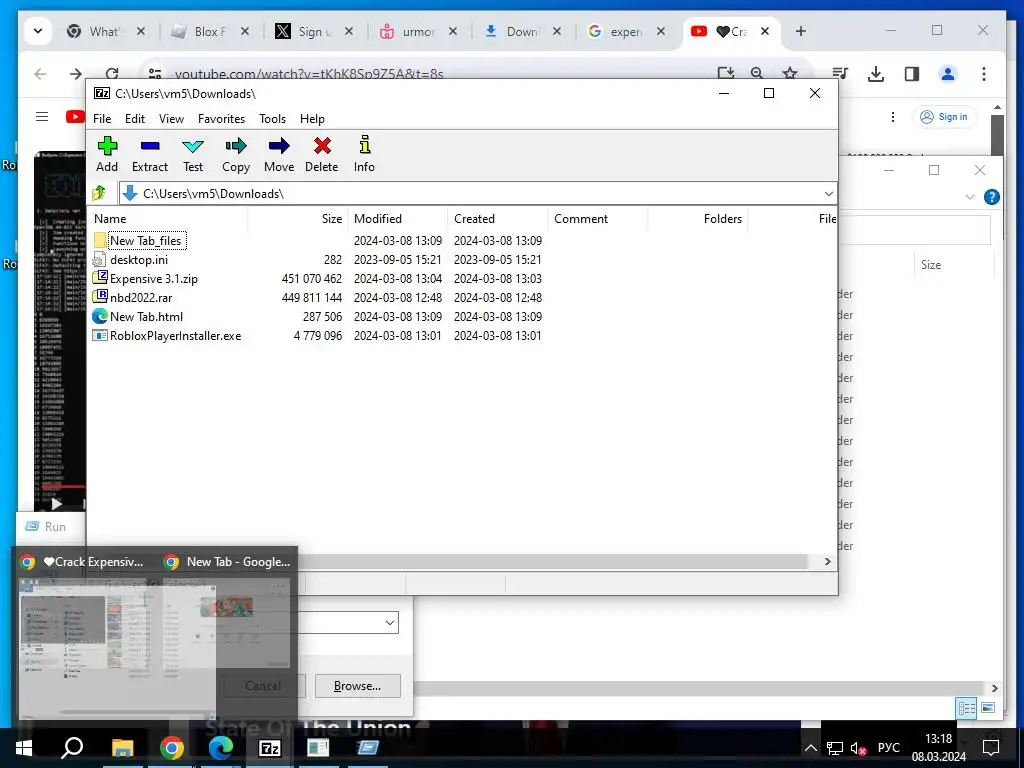The height and width of the screenshot is (768, 1024).
Task: Select Expensive 3.1.zip archive
Action: (153, 279)
